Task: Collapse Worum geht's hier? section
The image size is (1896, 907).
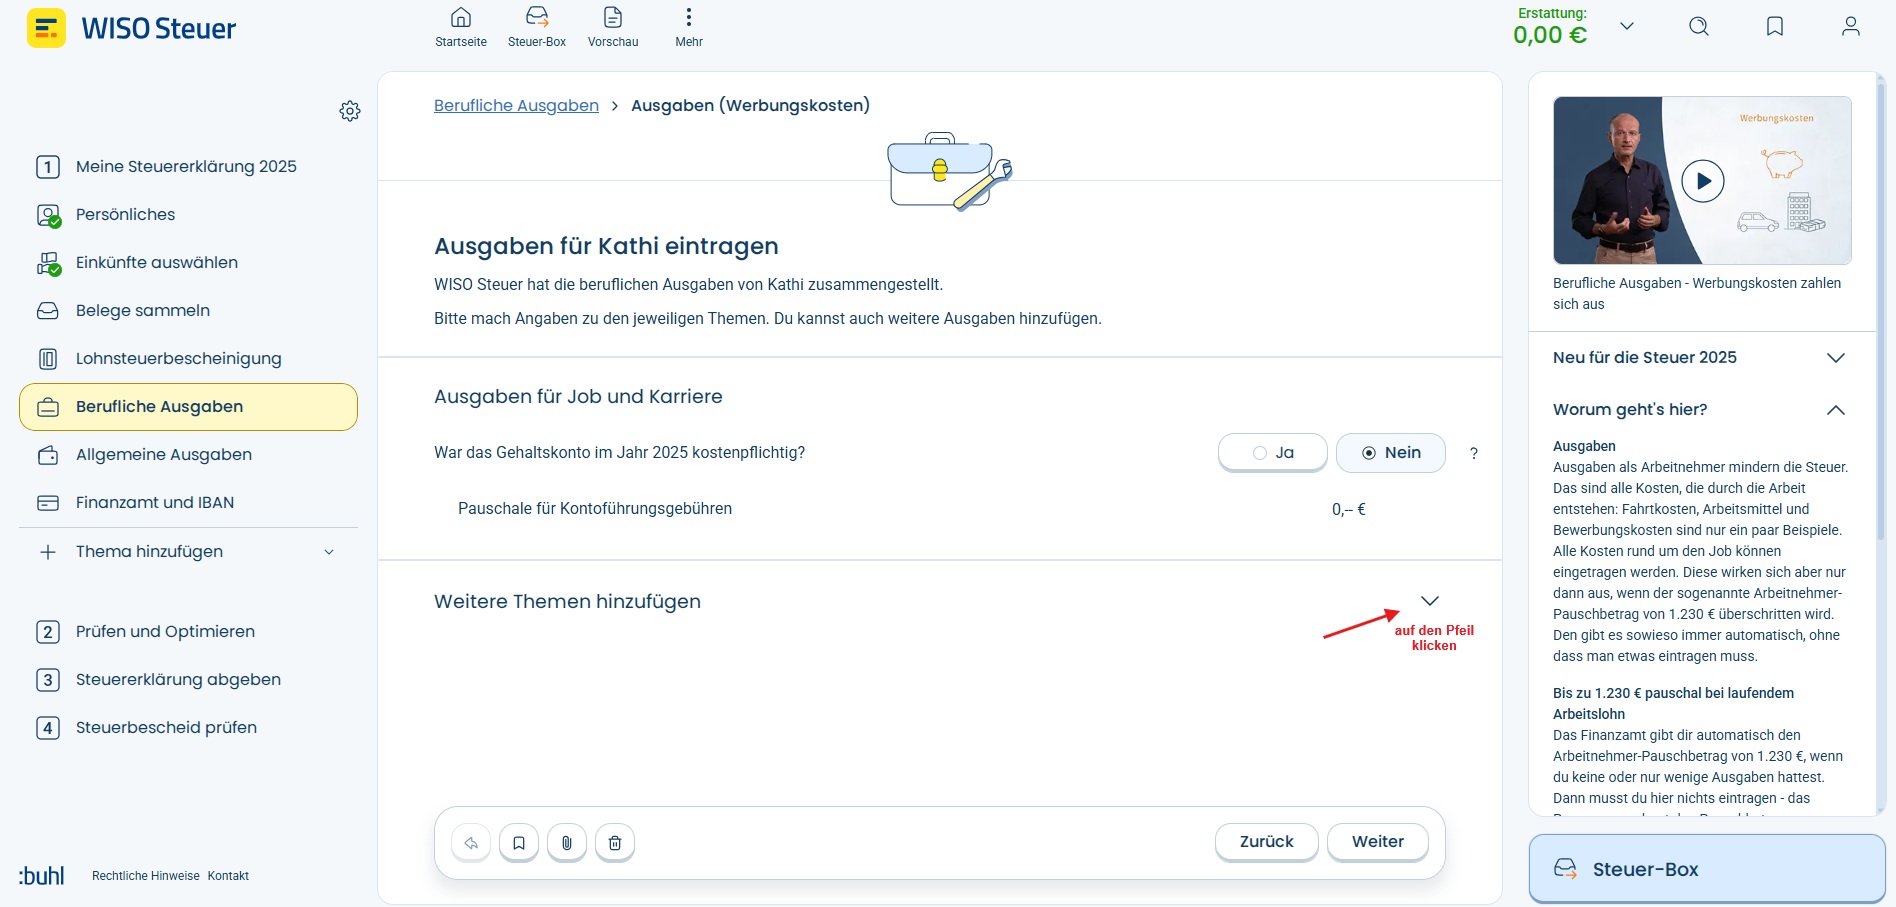Action: pos(1836,410)
